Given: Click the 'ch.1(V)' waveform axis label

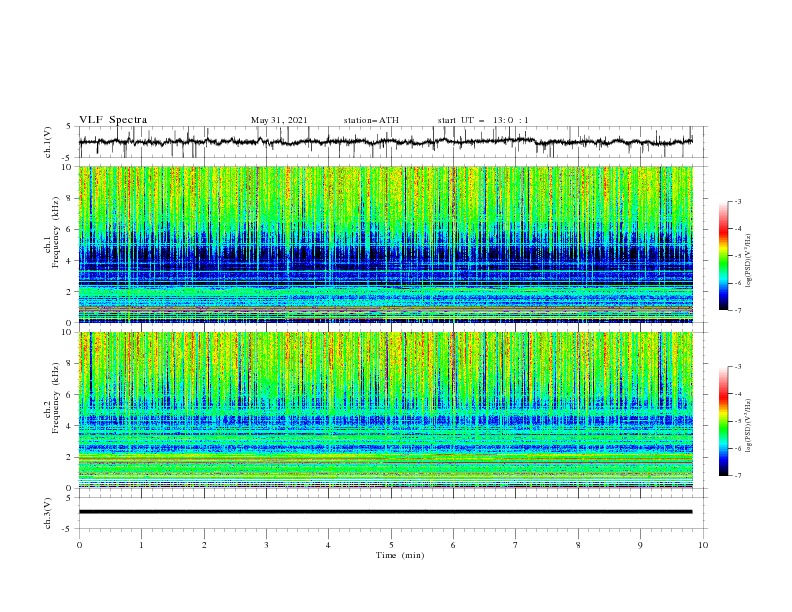Looking at the screenshot, I should (x=48, y=142).
